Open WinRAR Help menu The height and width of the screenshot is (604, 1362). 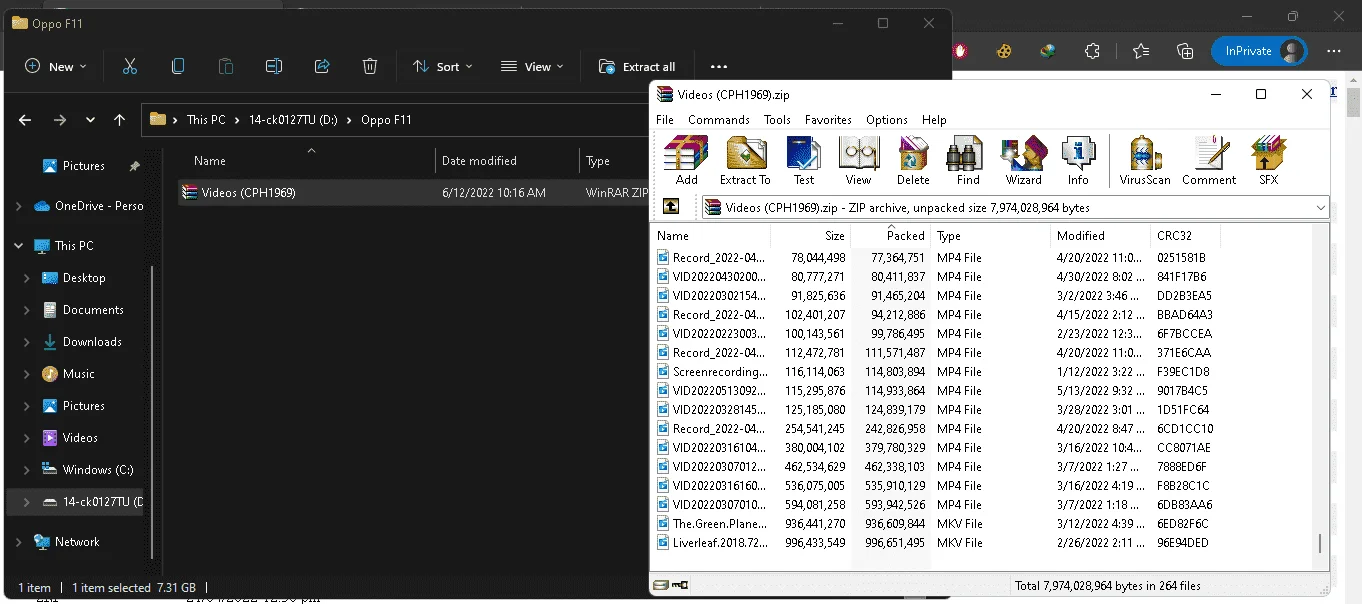(x=934, y=119)
